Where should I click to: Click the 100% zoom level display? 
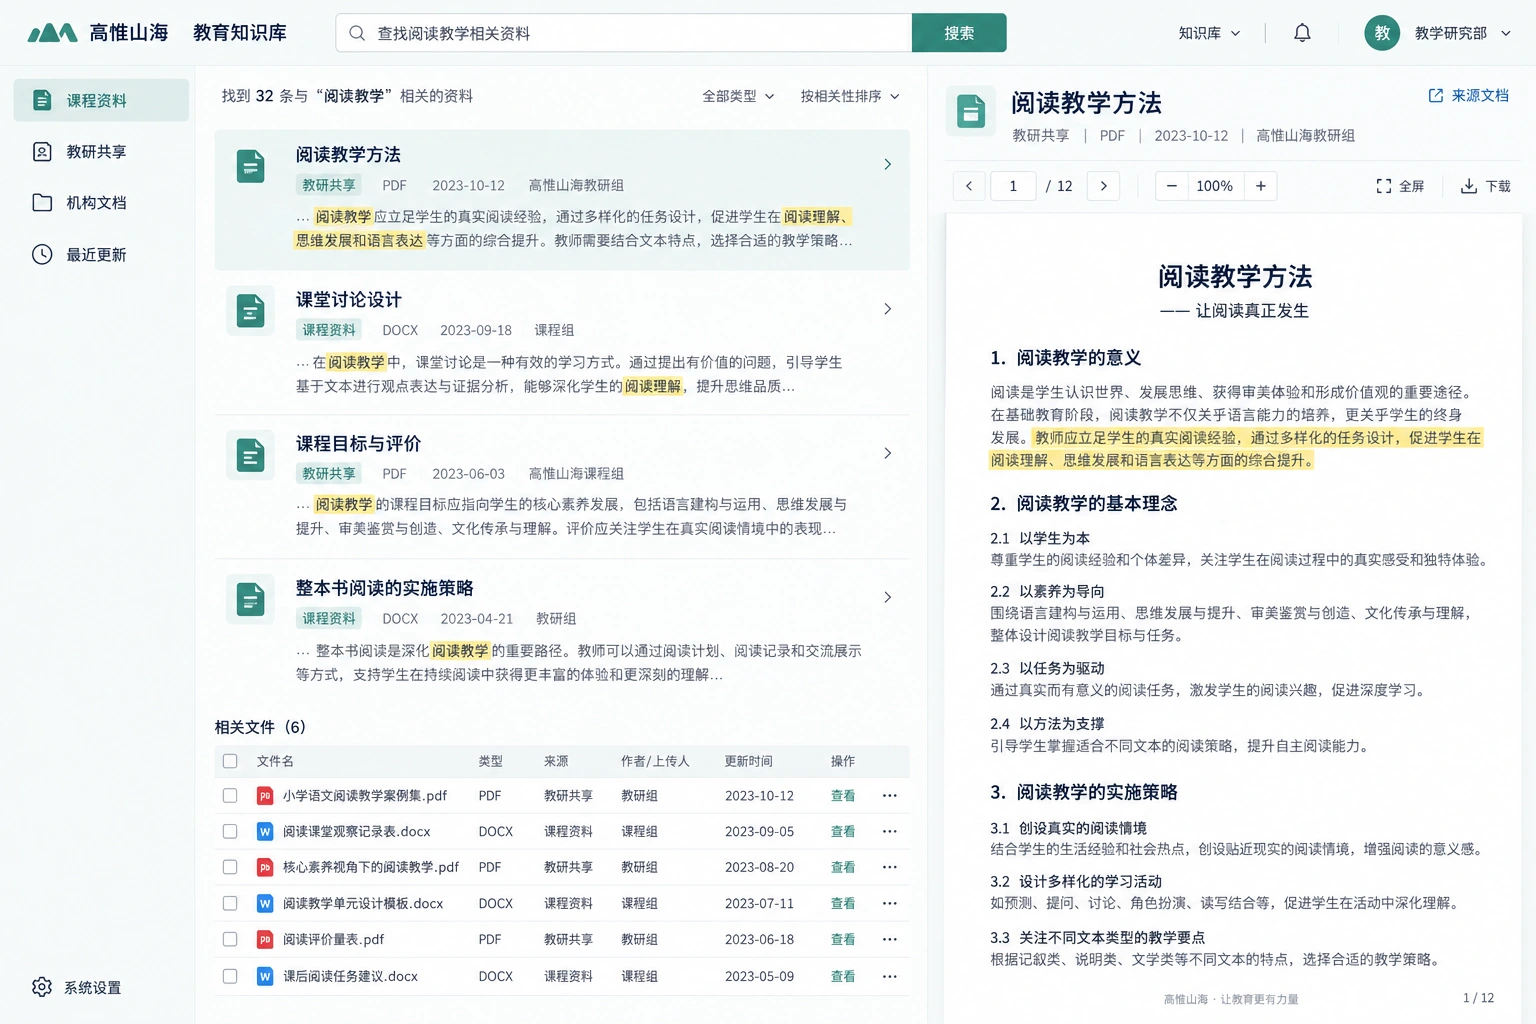1215,186
